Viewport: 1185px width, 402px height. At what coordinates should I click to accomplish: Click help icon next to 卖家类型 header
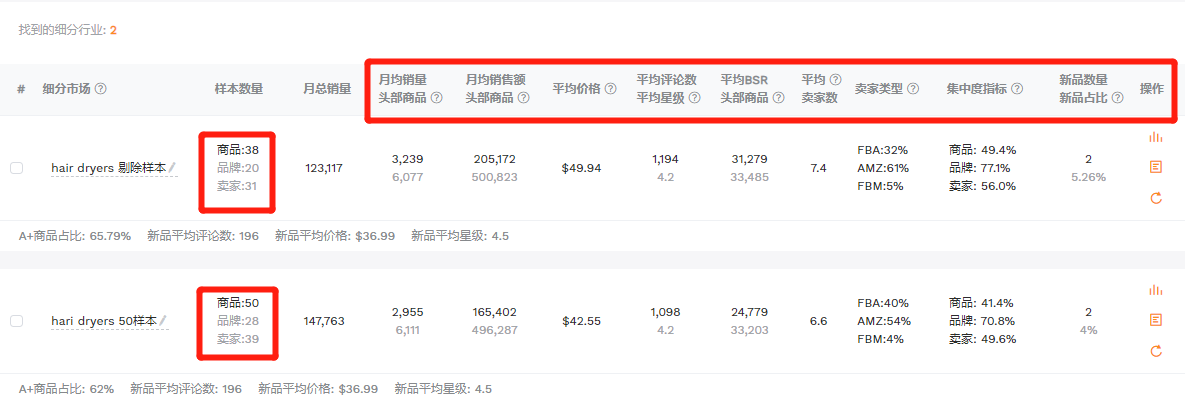click(913, 89)
